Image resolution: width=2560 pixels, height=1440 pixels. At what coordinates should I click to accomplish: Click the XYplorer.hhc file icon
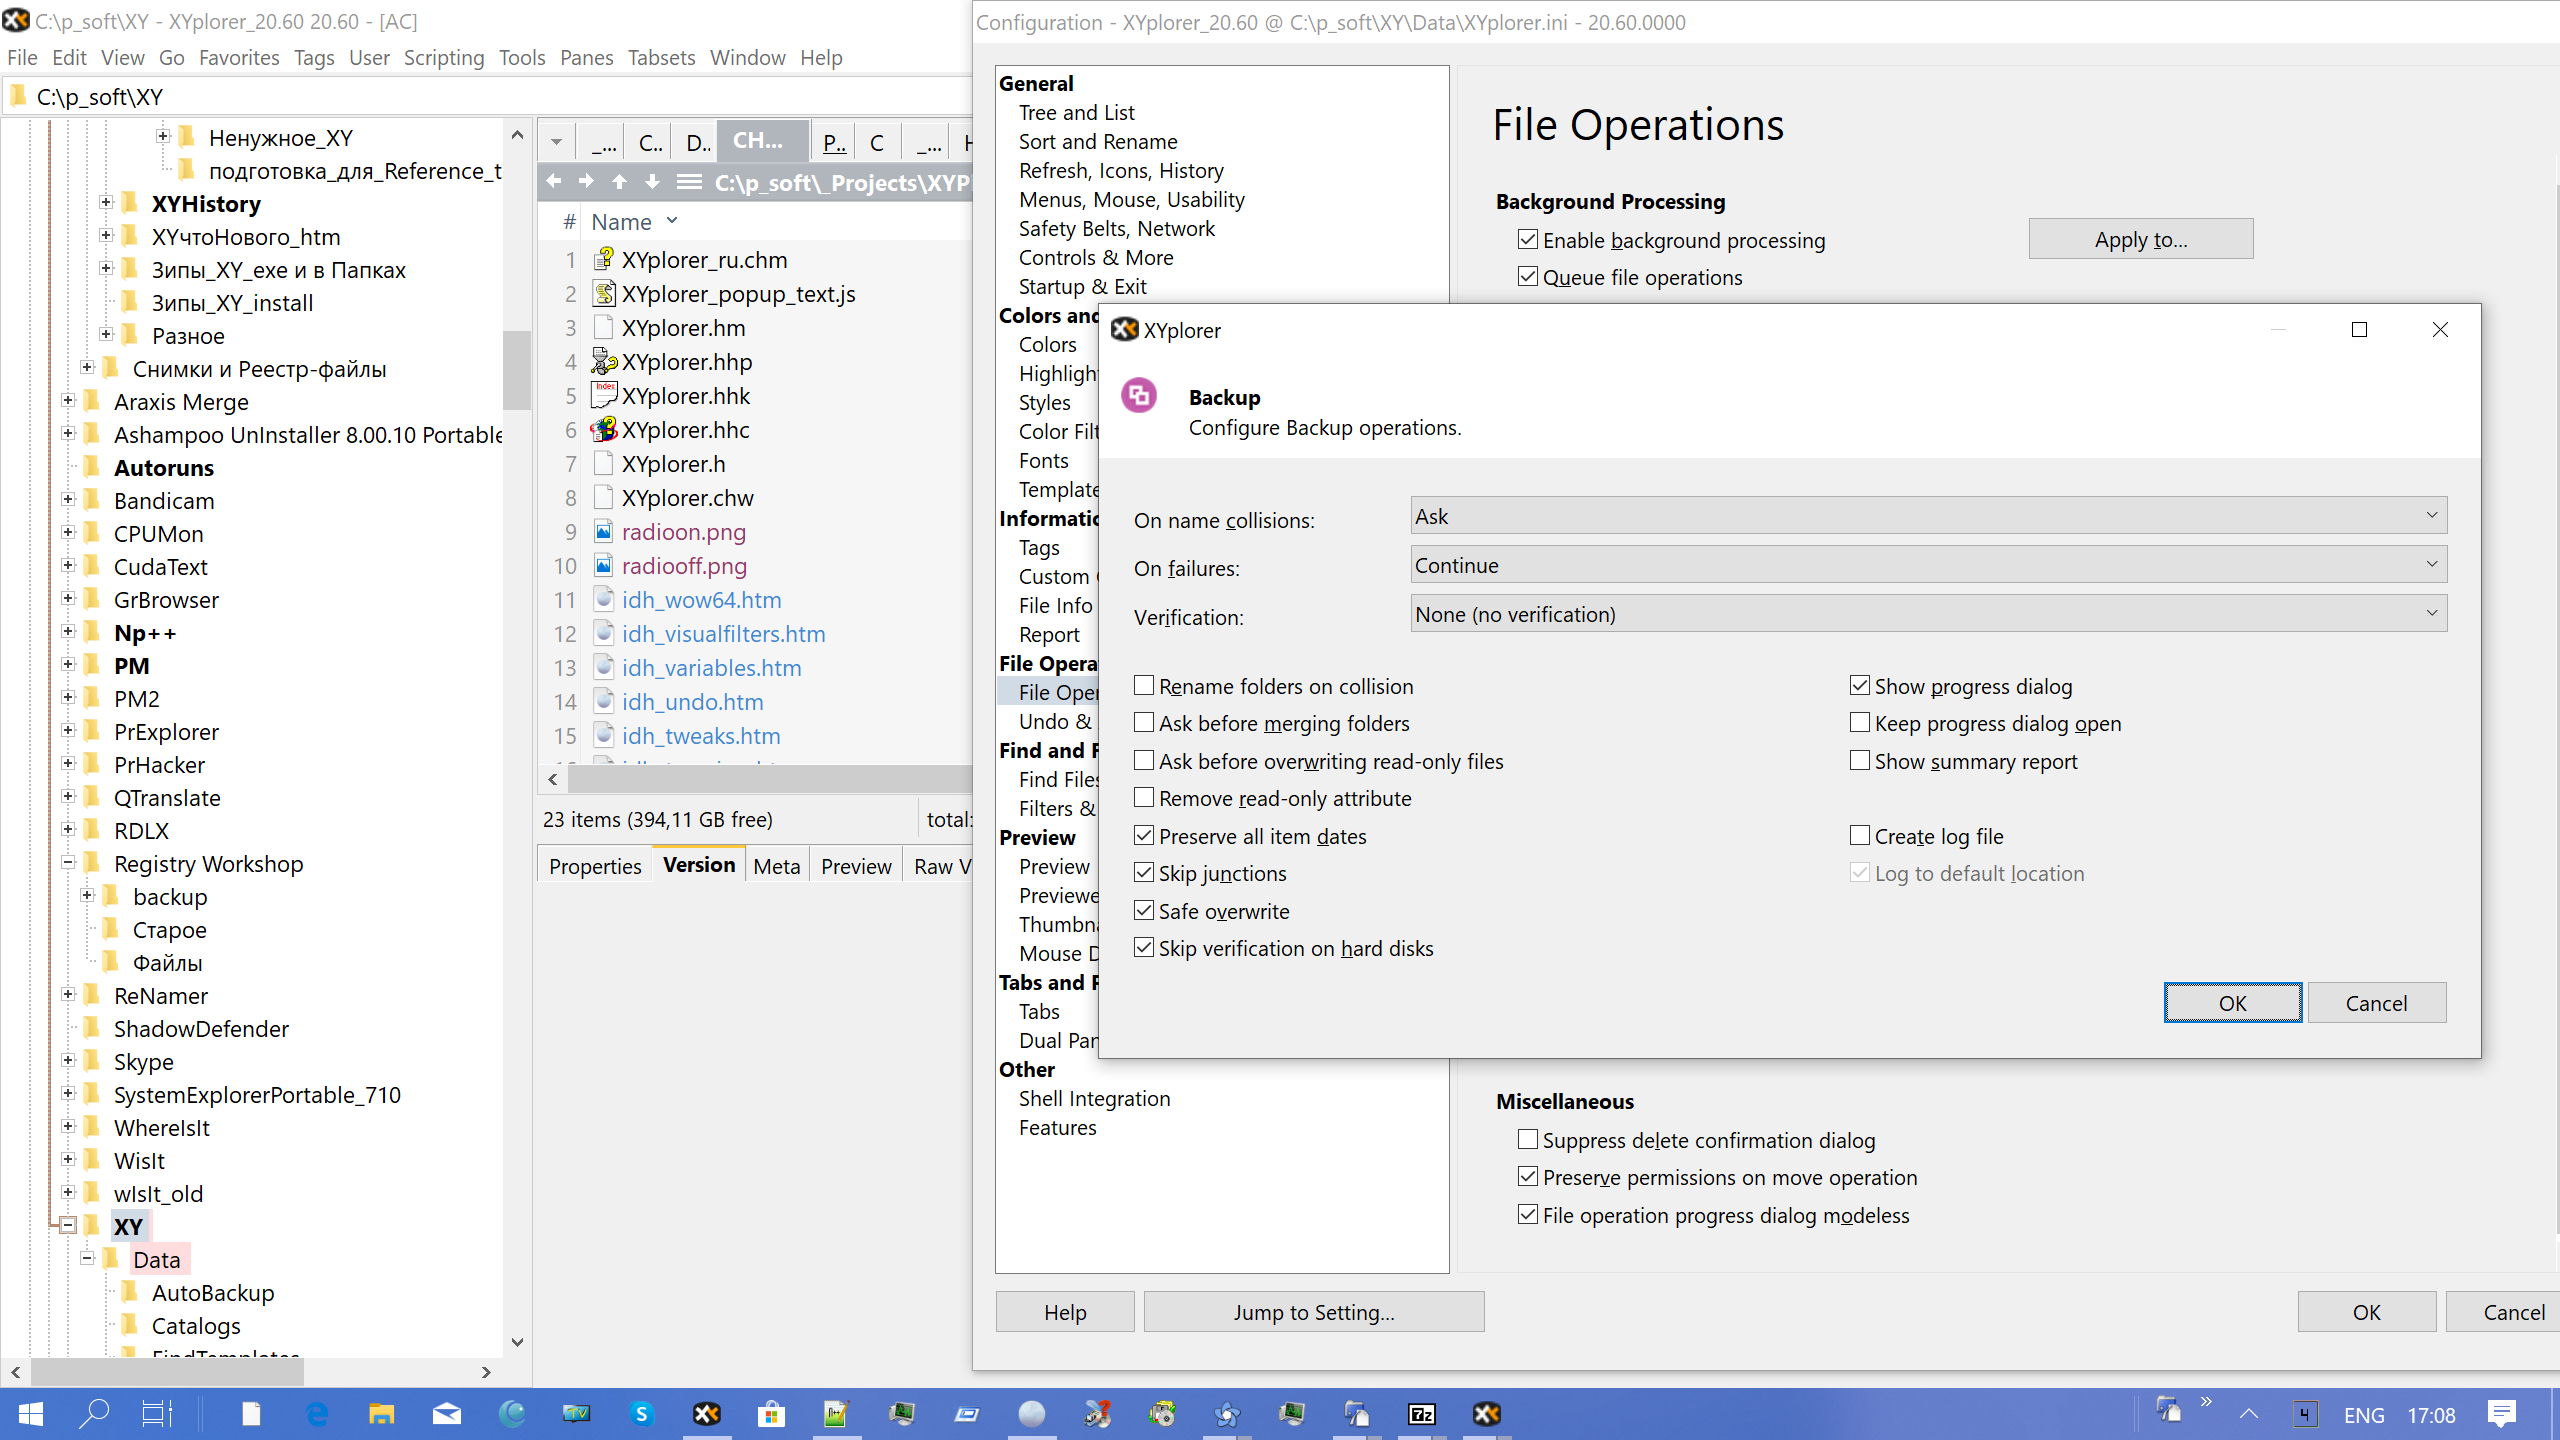pos(603,430)
